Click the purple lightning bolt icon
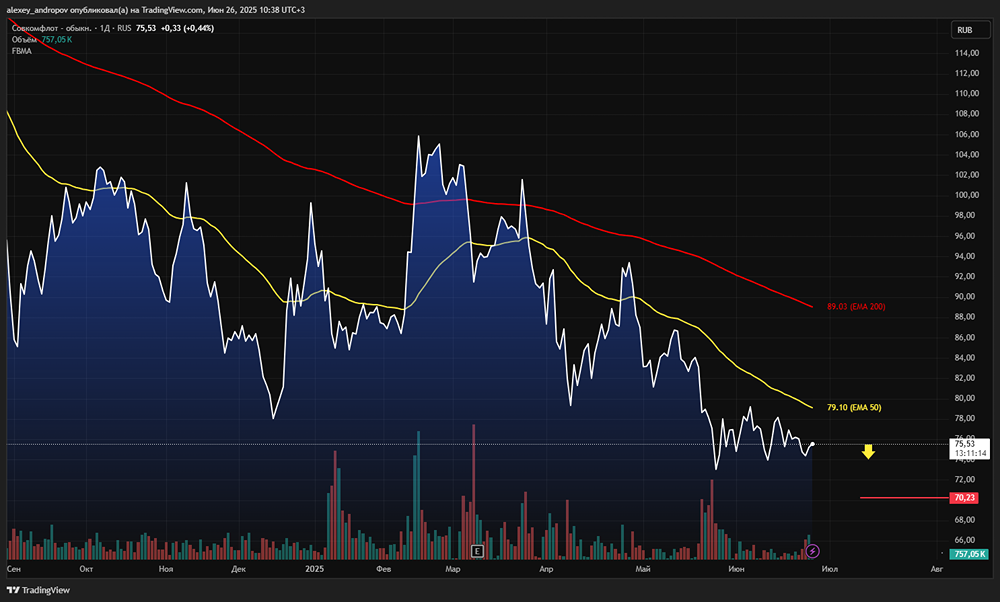Image resolution: width=1000 pixels, height=602 pixels. coord(813,551)
